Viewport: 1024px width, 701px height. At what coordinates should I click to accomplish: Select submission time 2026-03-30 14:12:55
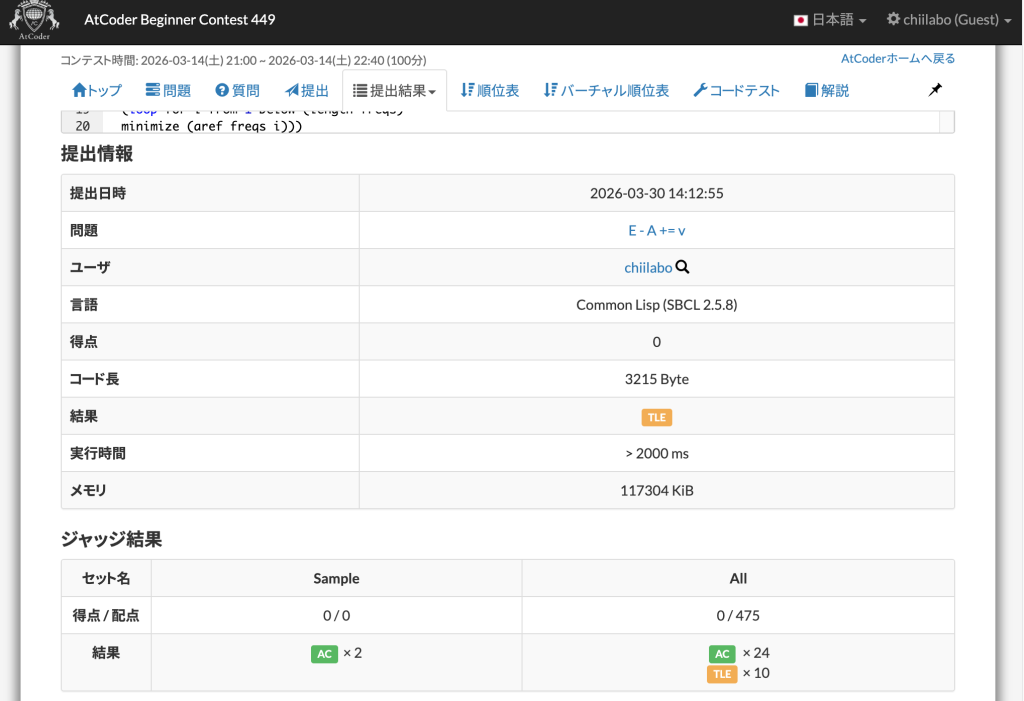(656, 193)
